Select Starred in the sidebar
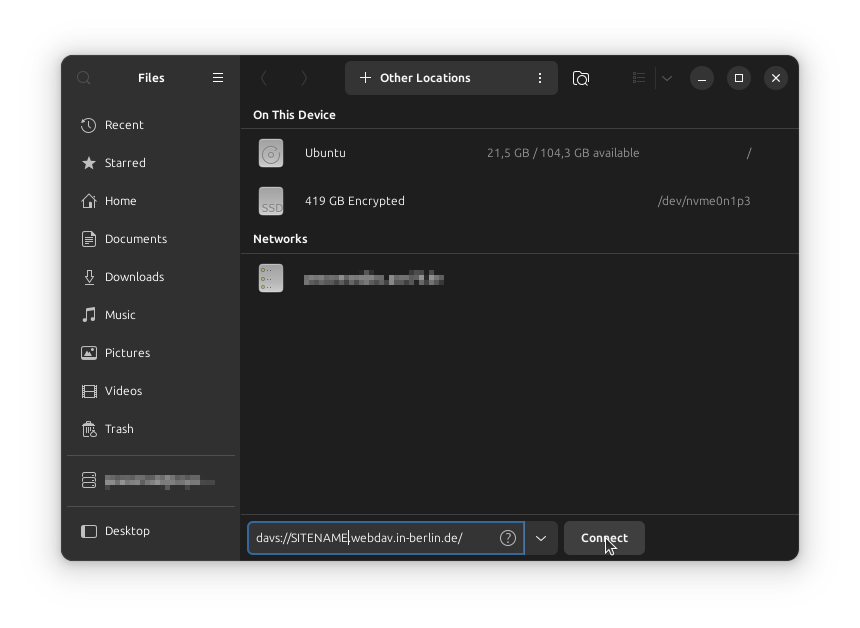Screen dimensions: 860x628 point(125,163)
